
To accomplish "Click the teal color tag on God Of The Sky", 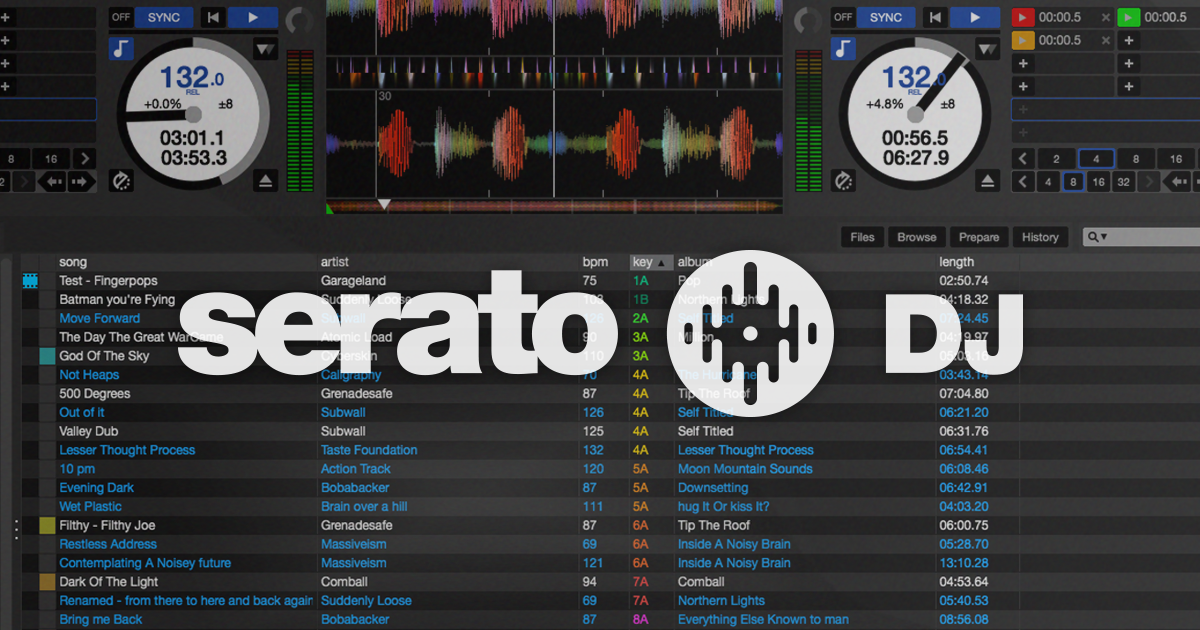I will click(47, 356).
